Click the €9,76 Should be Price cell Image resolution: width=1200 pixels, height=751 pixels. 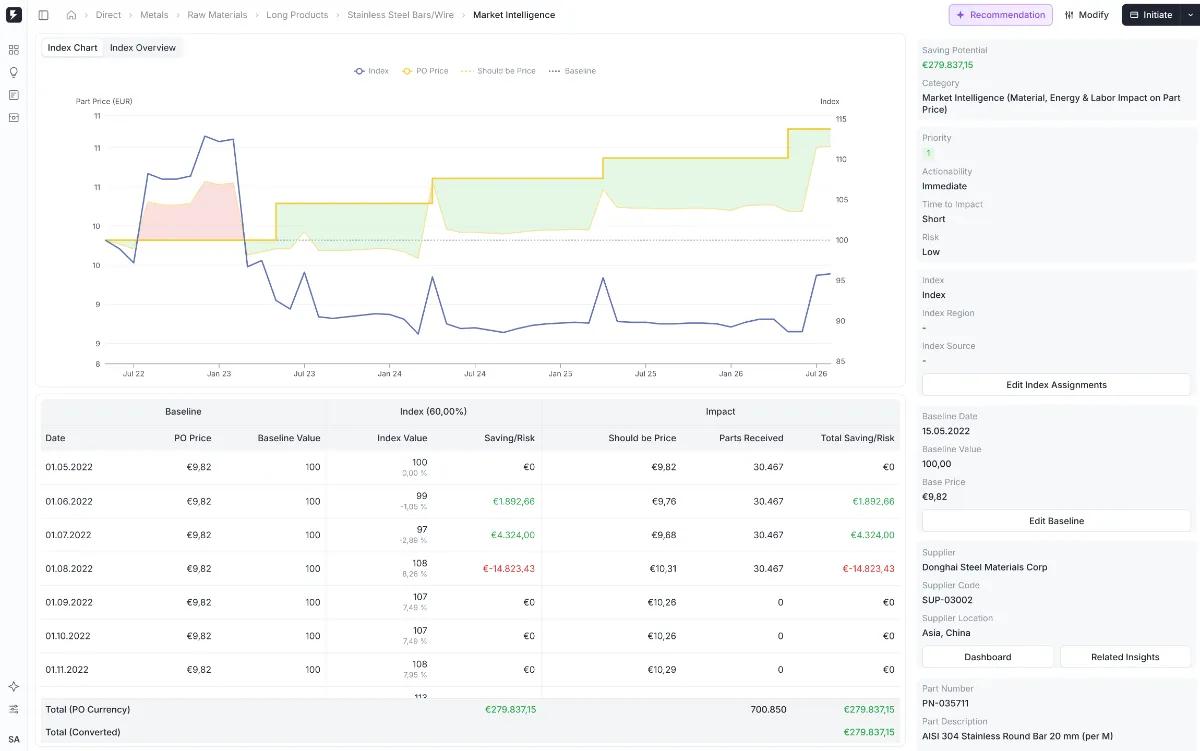664,501
